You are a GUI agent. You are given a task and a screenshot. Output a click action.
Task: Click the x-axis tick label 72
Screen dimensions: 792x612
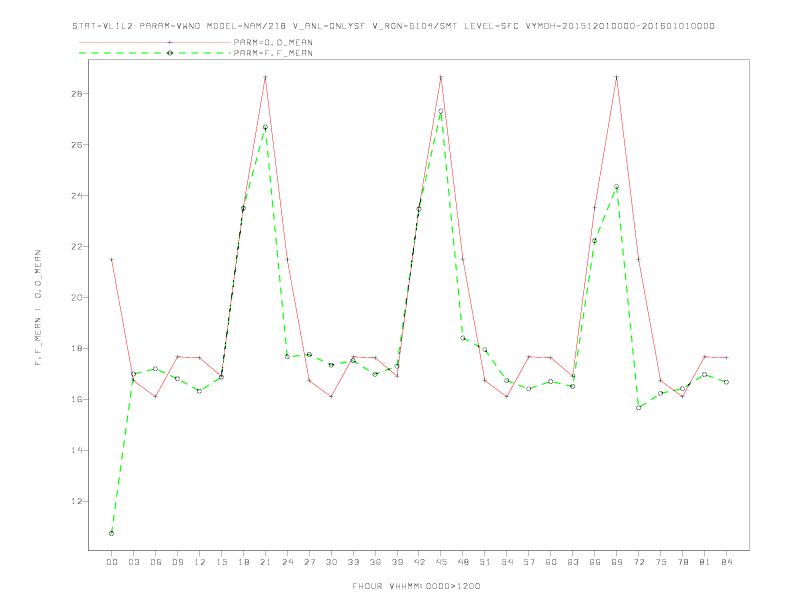638,562
